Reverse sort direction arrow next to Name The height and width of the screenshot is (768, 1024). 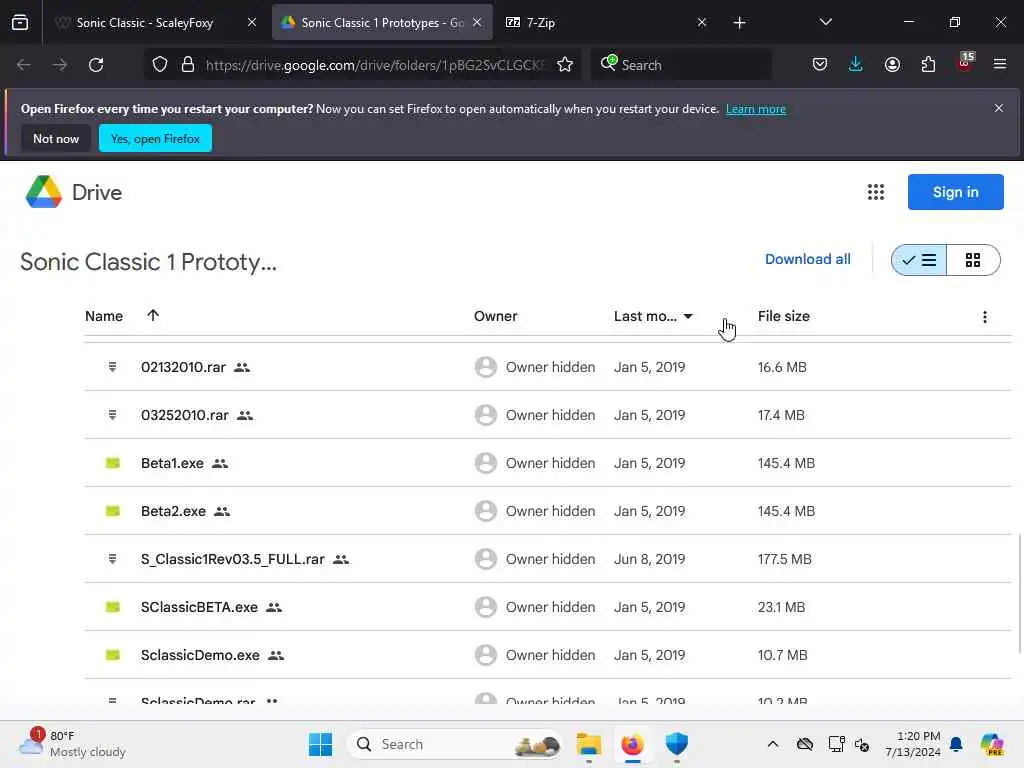point(153,315)
